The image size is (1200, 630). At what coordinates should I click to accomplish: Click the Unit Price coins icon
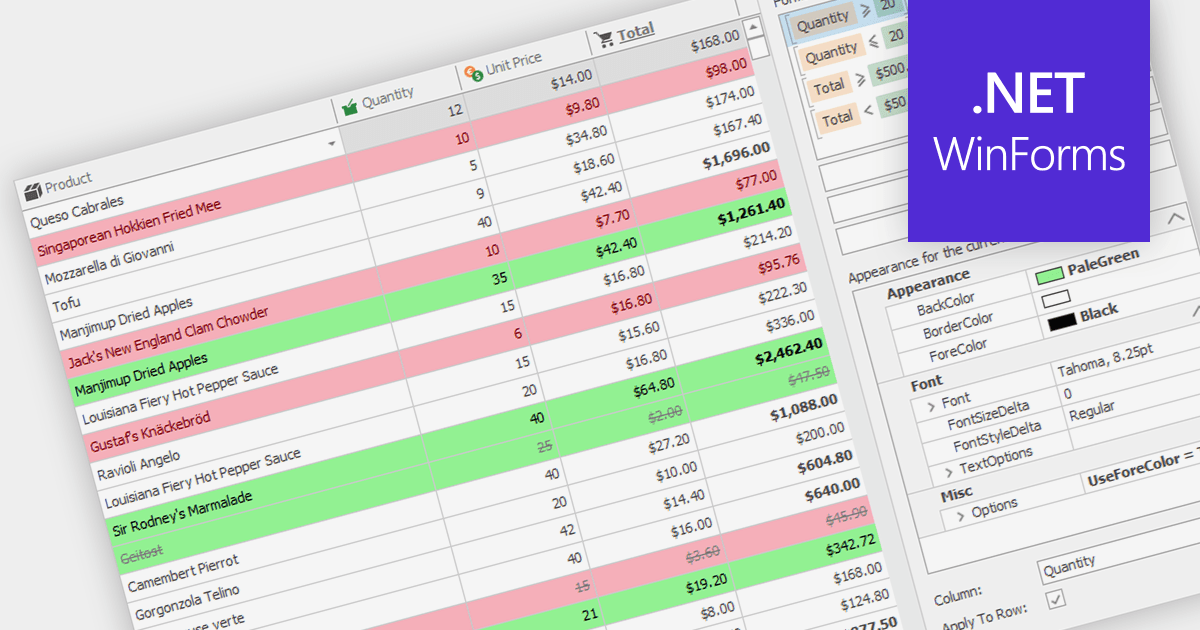pyautogui.click(x=474, y=72)
